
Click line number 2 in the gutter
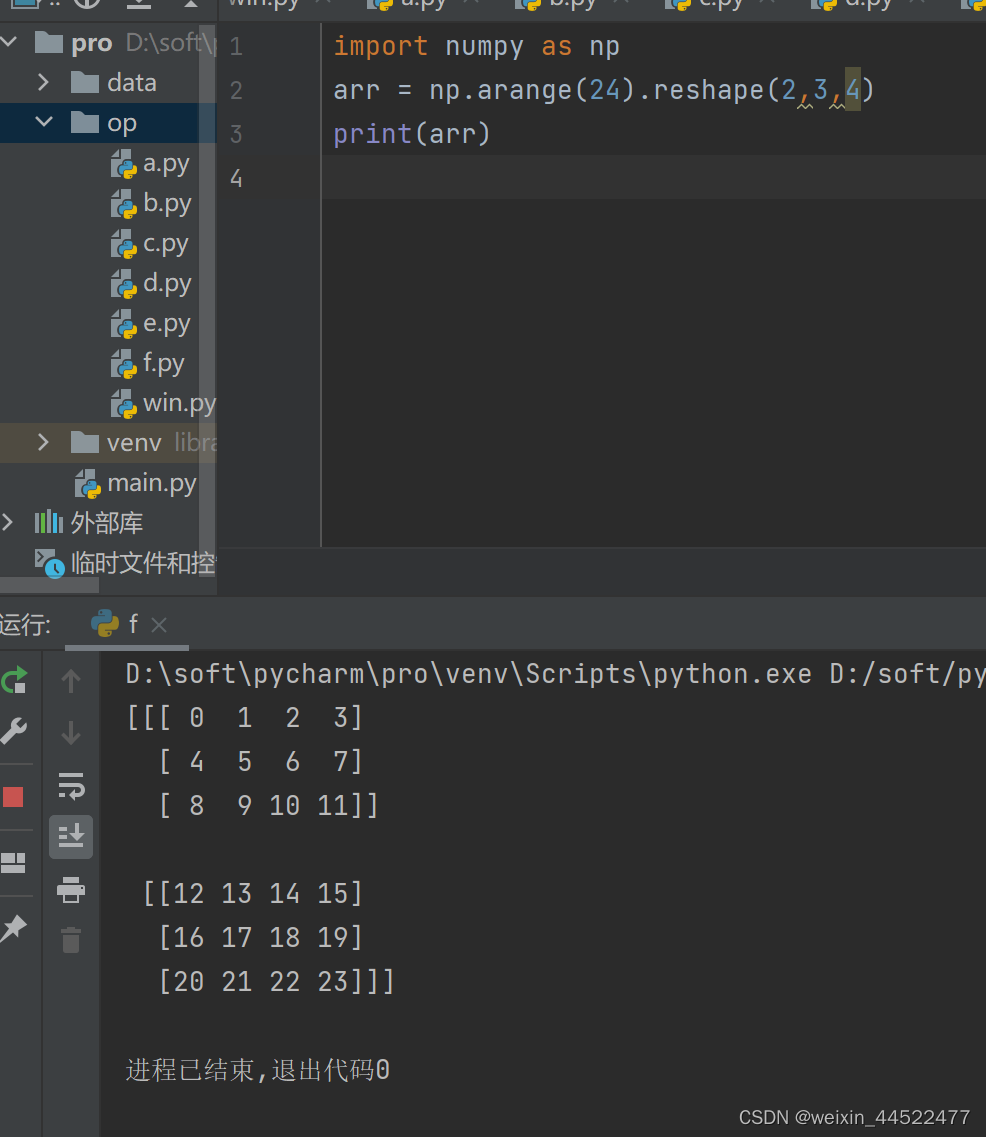(236, 91)
